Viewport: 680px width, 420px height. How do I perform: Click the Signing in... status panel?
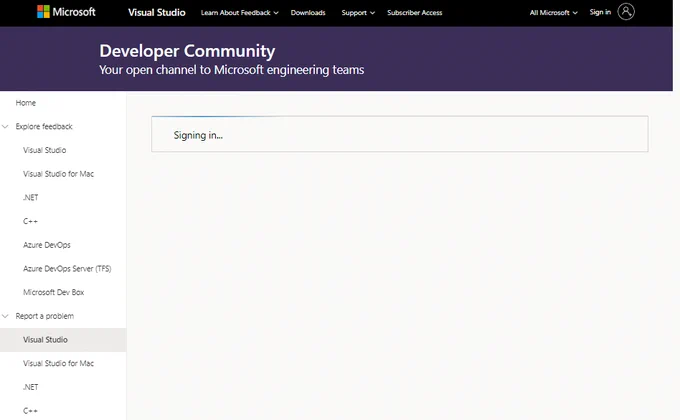tap(400, 134)
